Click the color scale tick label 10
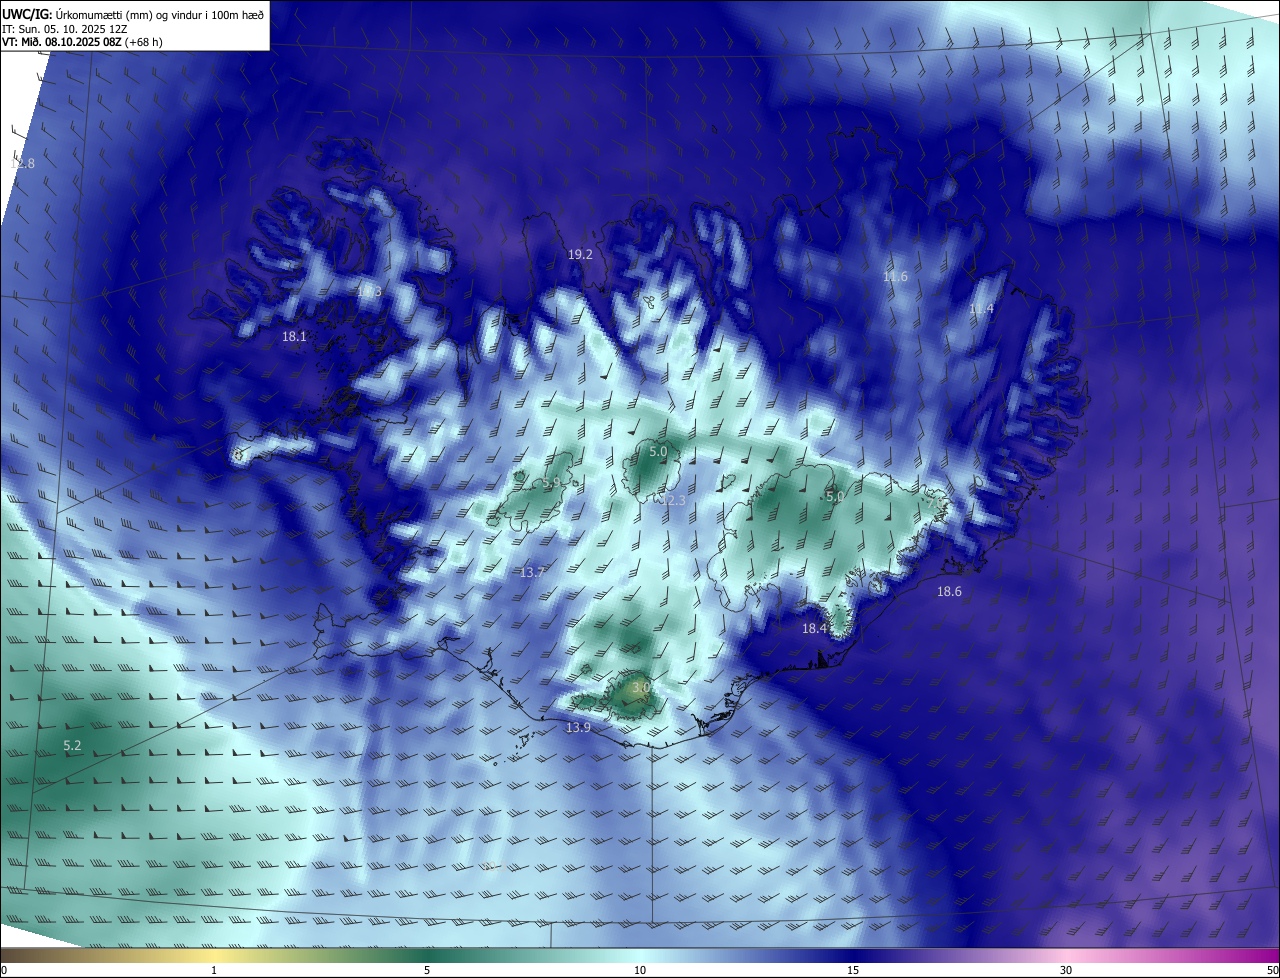Viewport: 1280px width, 978px height. [640, 970]
